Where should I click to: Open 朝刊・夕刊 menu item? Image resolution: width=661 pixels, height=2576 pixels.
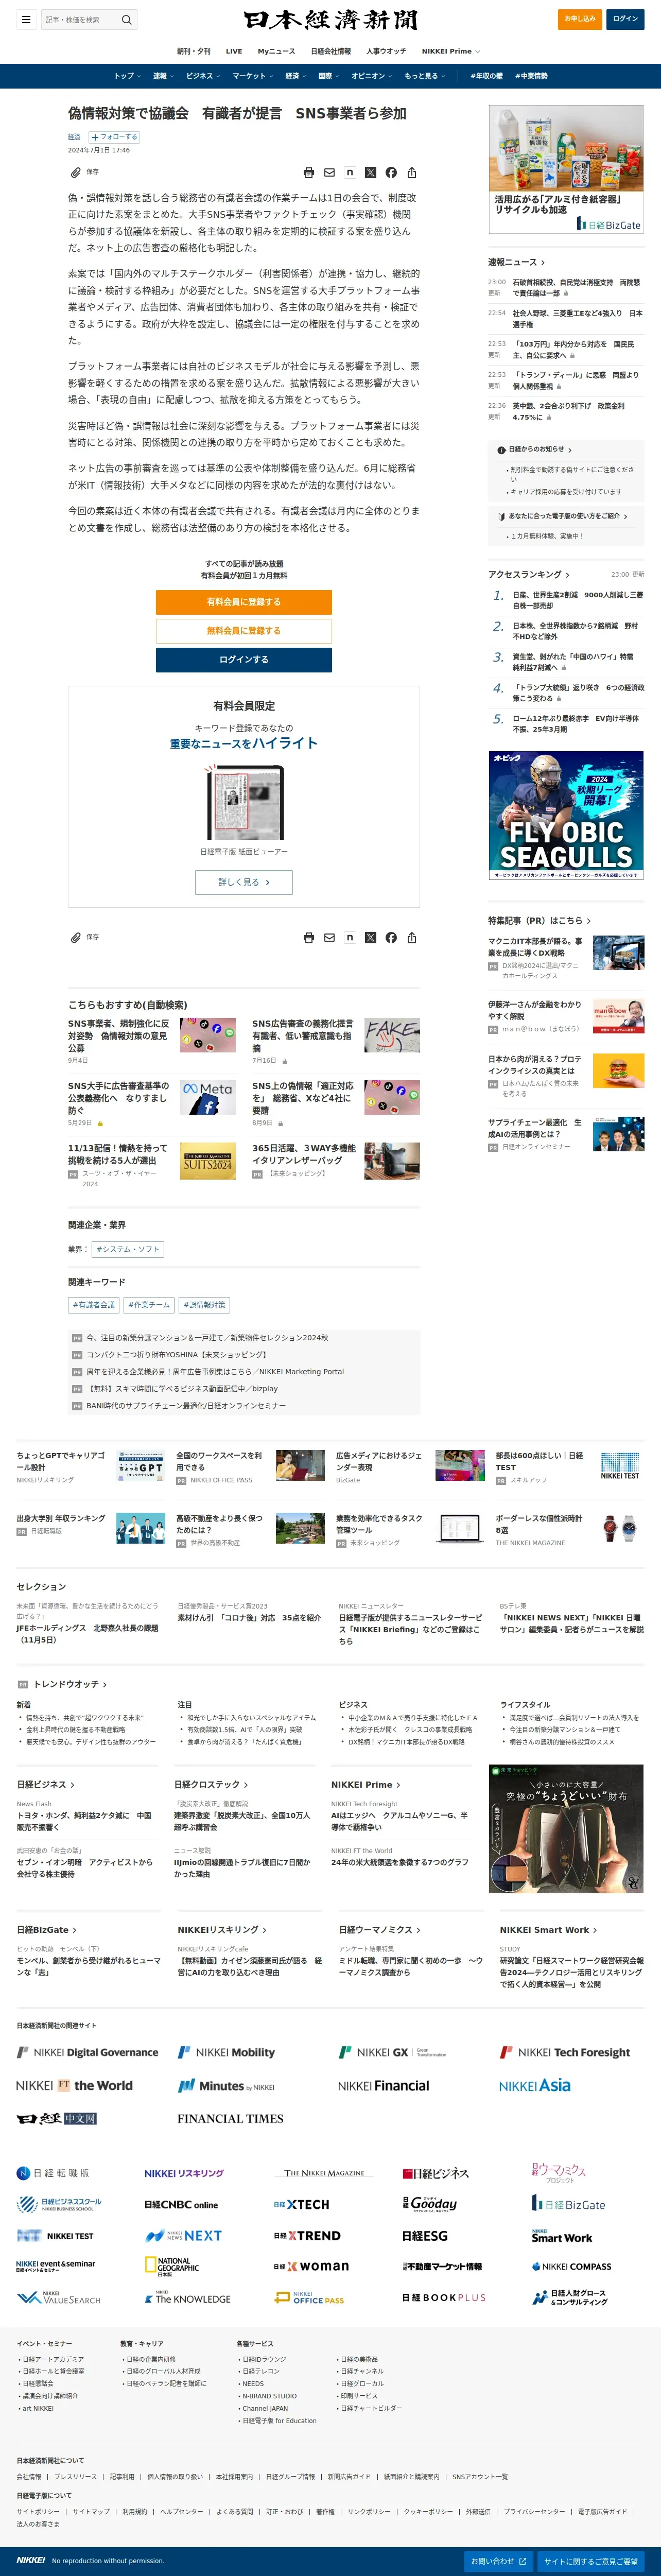(x=194, y=51)
